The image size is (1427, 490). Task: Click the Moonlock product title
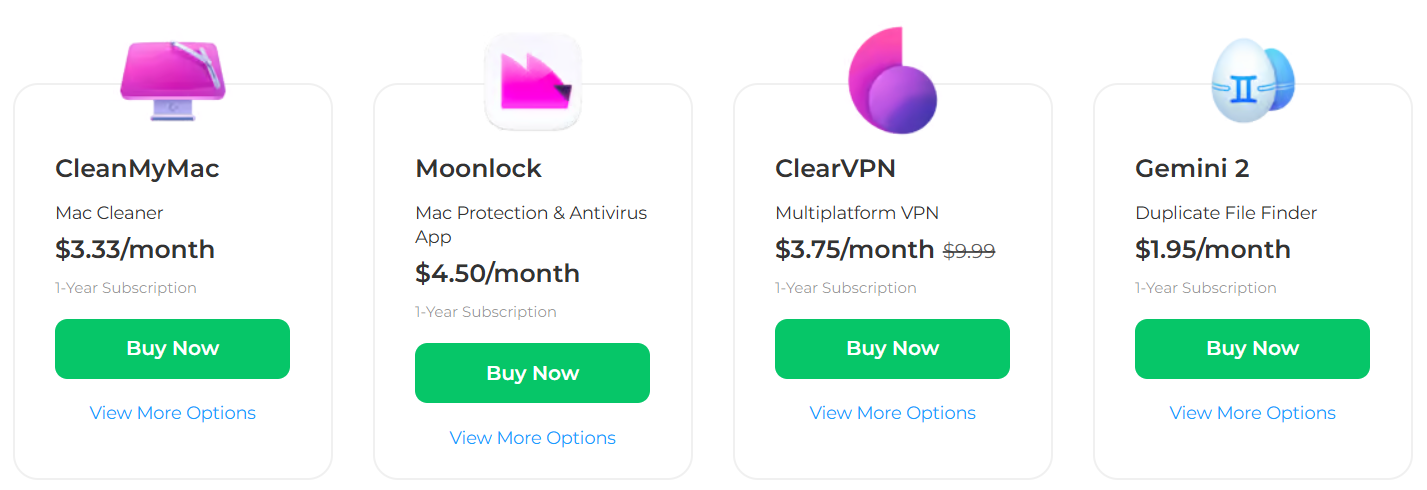[478, 169]
